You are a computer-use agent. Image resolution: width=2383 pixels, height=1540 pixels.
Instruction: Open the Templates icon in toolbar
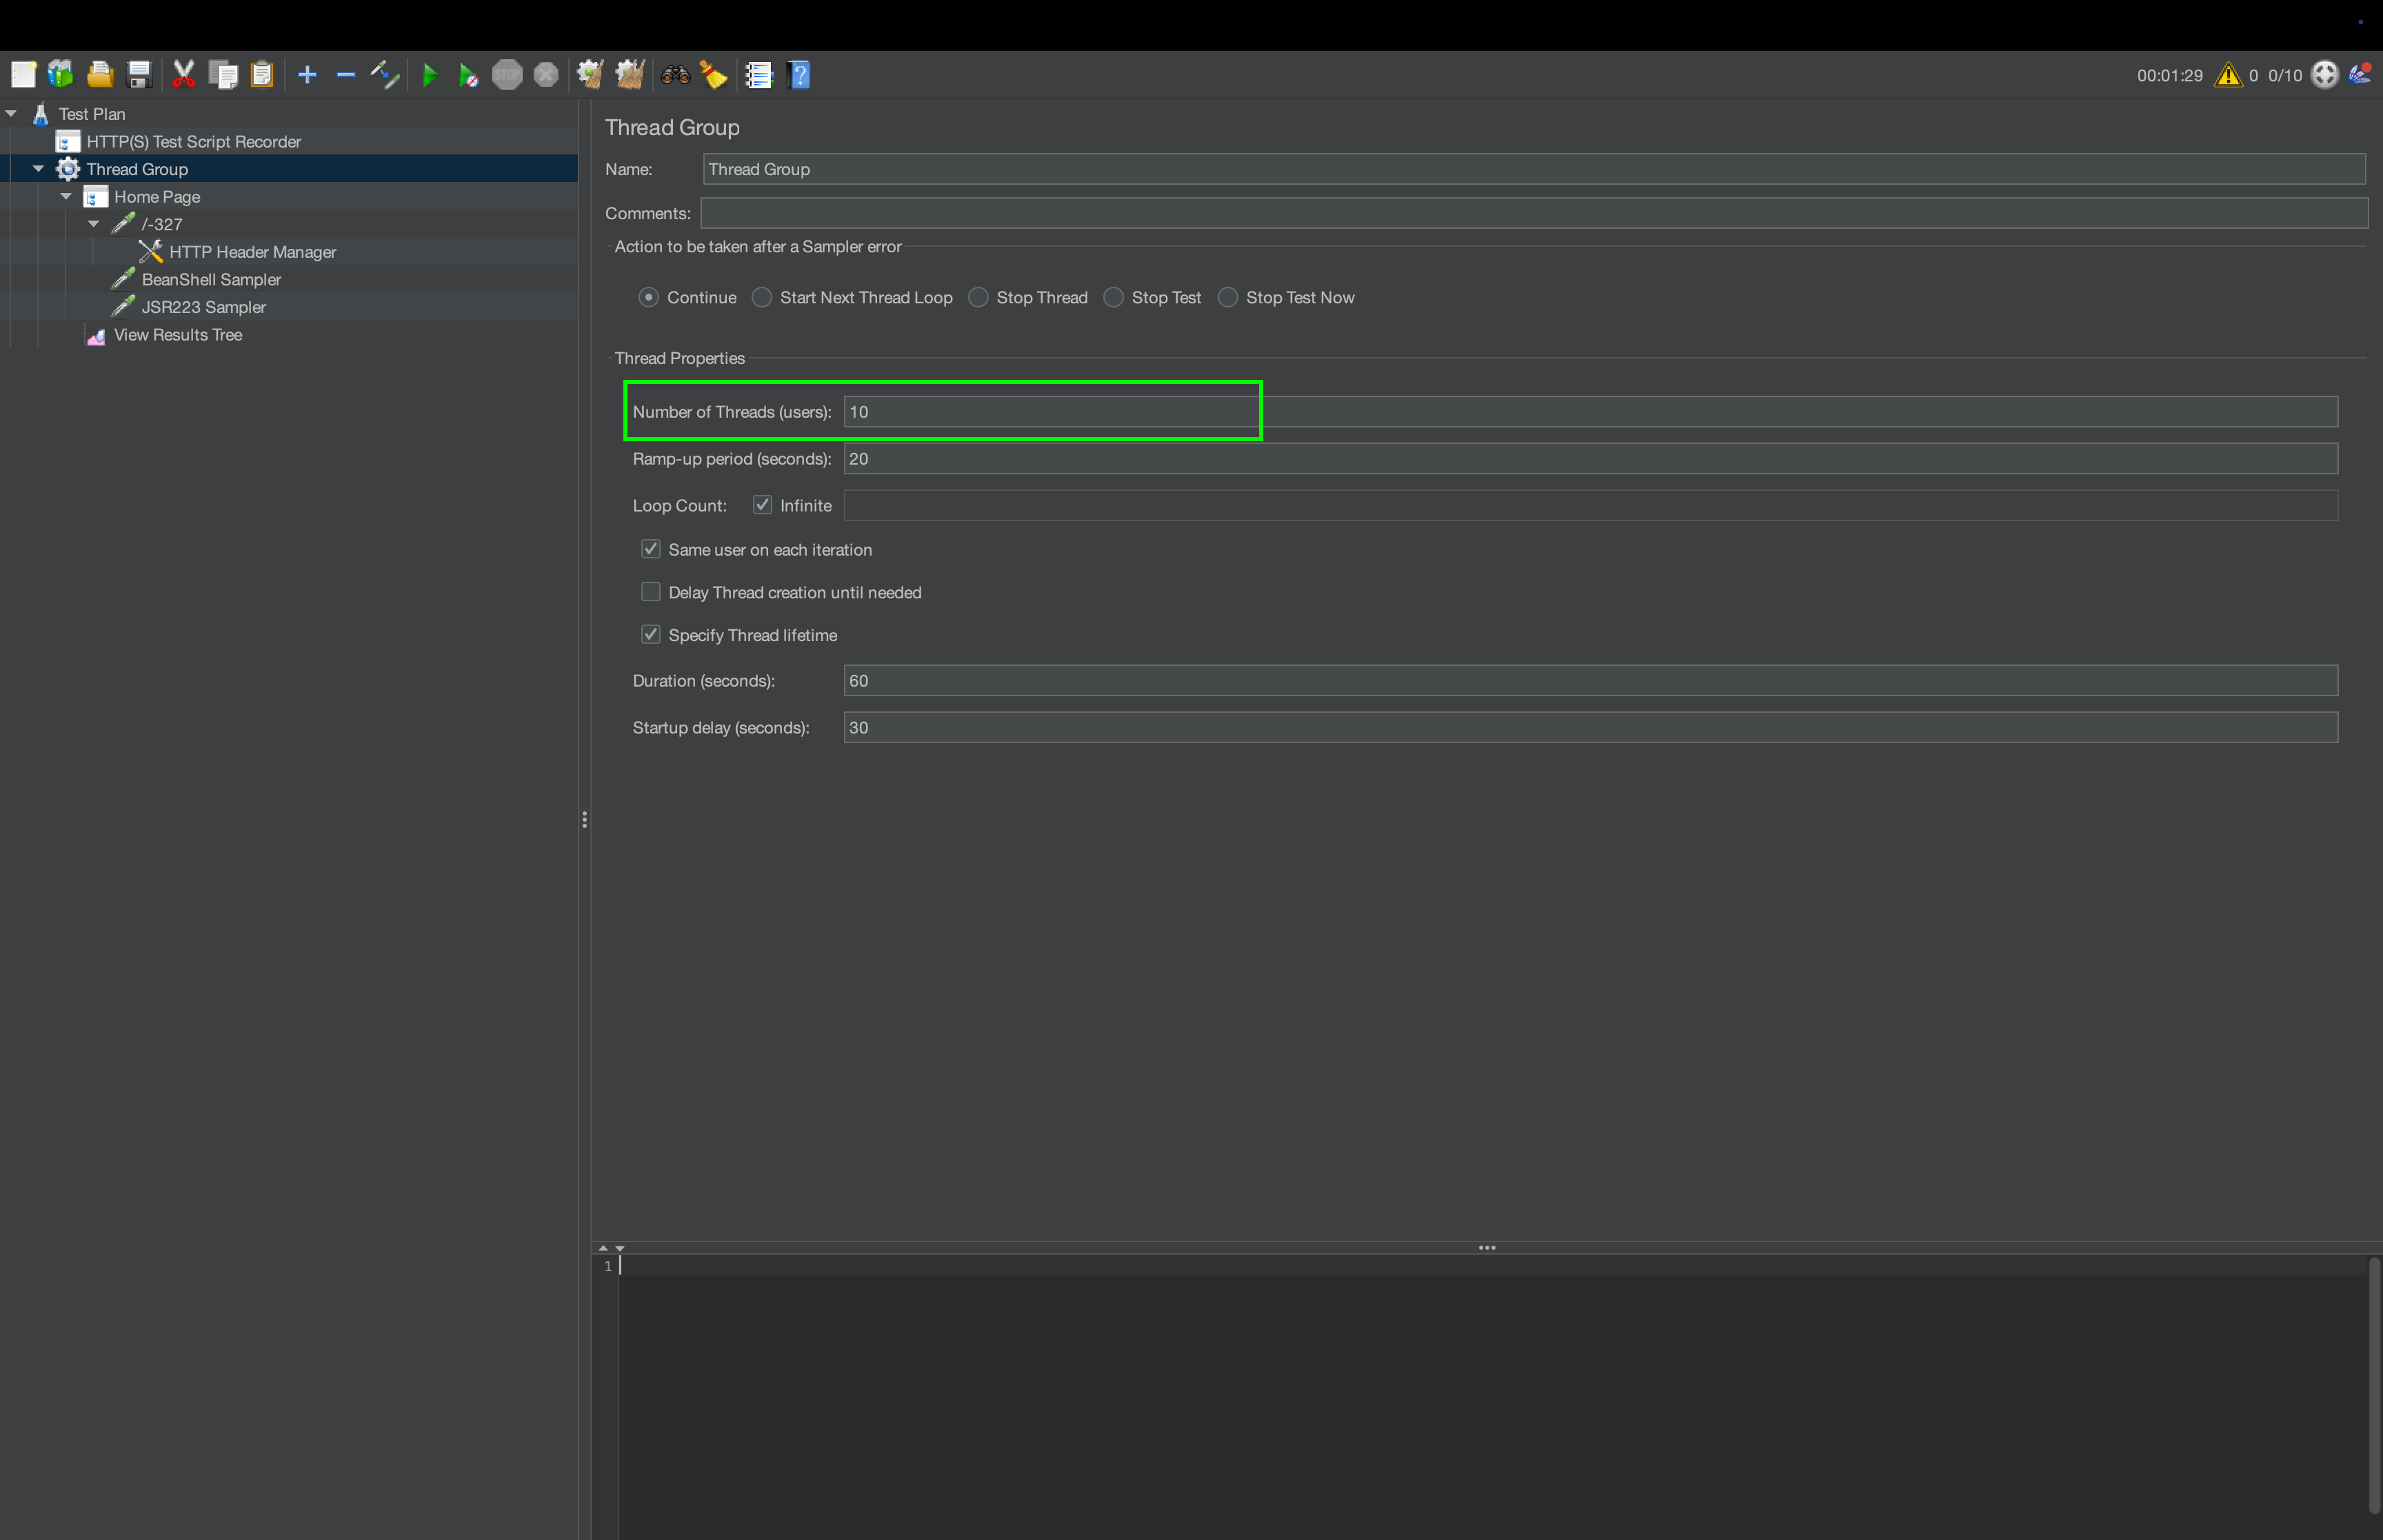click(61, 75)
